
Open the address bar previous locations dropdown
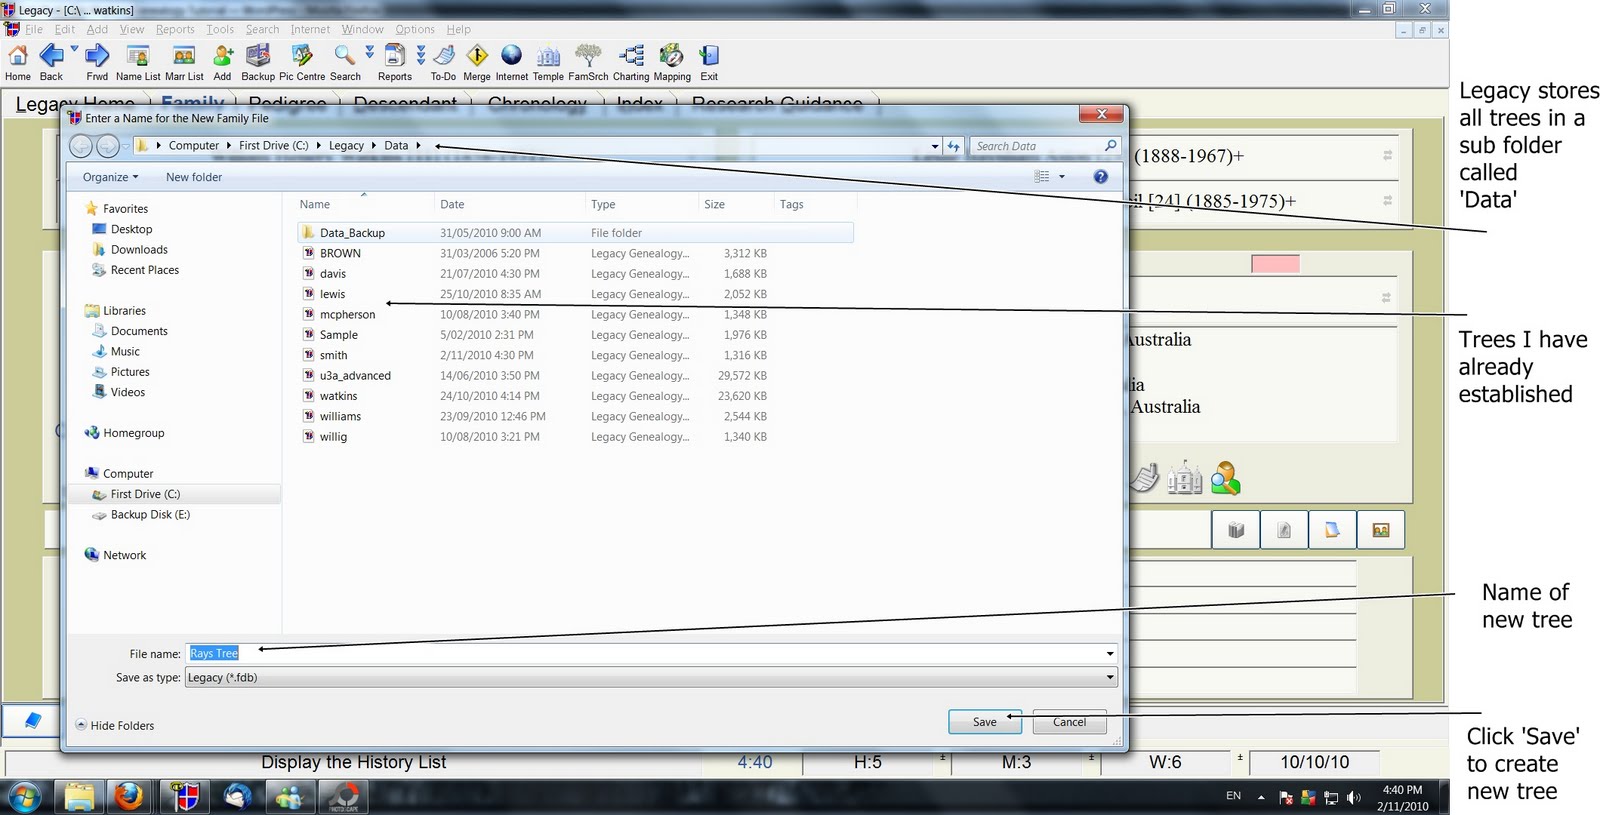point(935,146)
